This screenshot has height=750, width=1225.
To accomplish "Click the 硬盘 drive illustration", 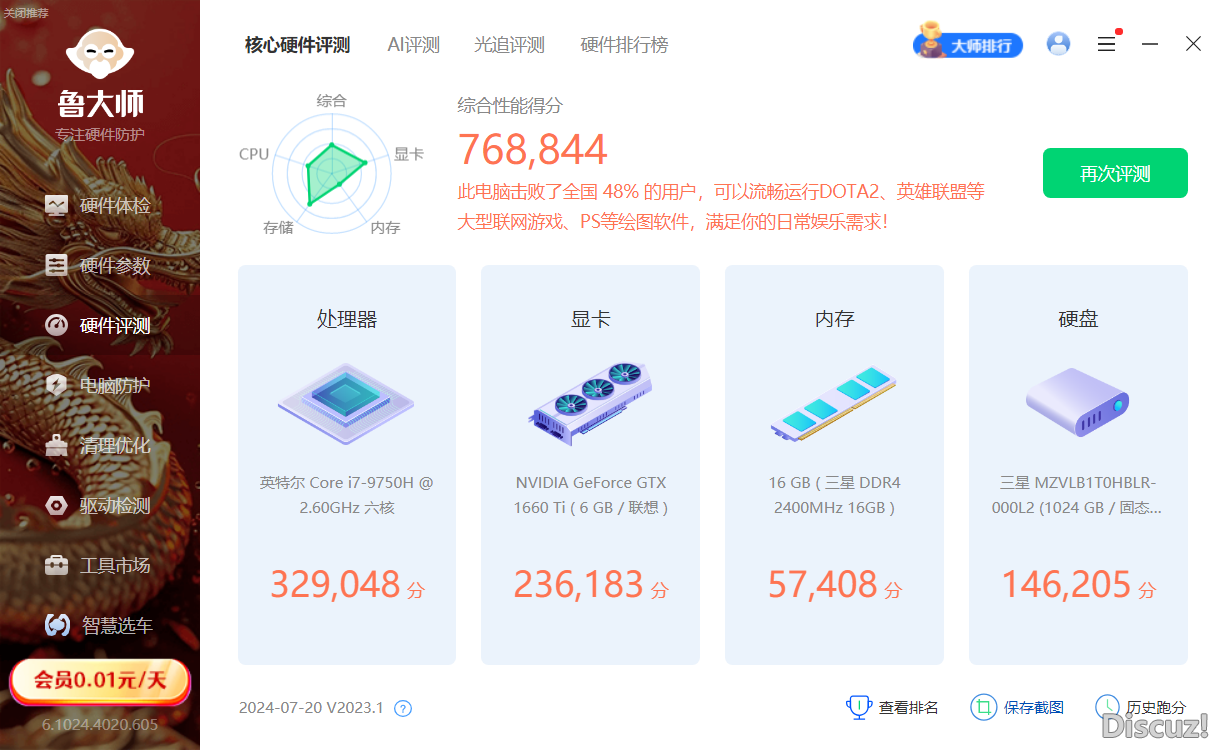I will (1078, 402).
